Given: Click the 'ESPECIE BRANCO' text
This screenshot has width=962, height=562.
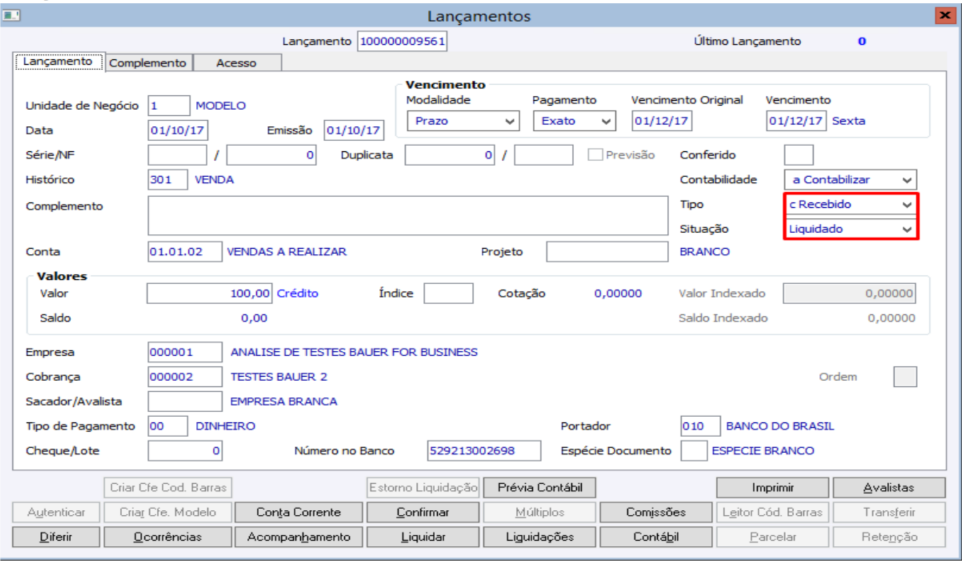Looking at the screenshot, I should coord(763,450).
